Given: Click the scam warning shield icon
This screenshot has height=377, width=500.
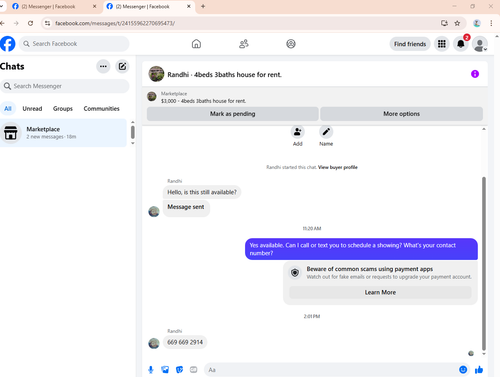Looking at the screenshot, I should point(295,273).
